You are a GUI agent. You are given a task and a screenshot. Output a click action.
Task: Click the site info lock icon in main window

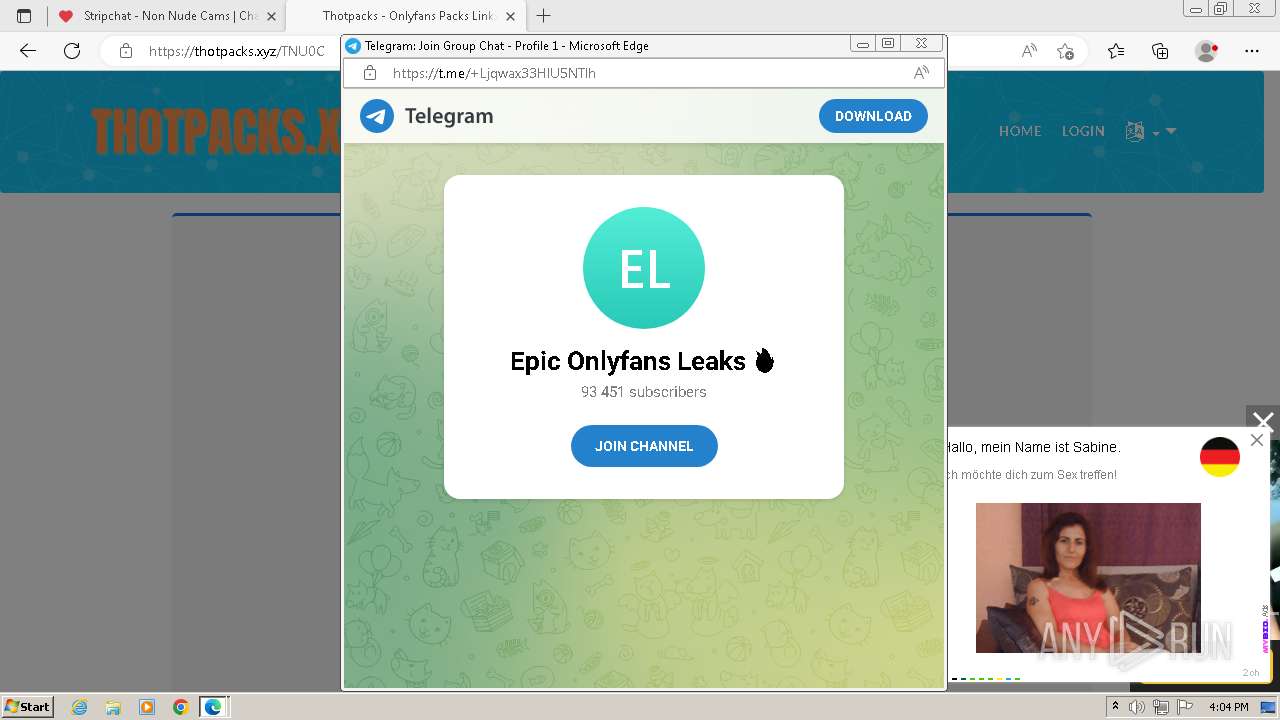pos(126,51)
